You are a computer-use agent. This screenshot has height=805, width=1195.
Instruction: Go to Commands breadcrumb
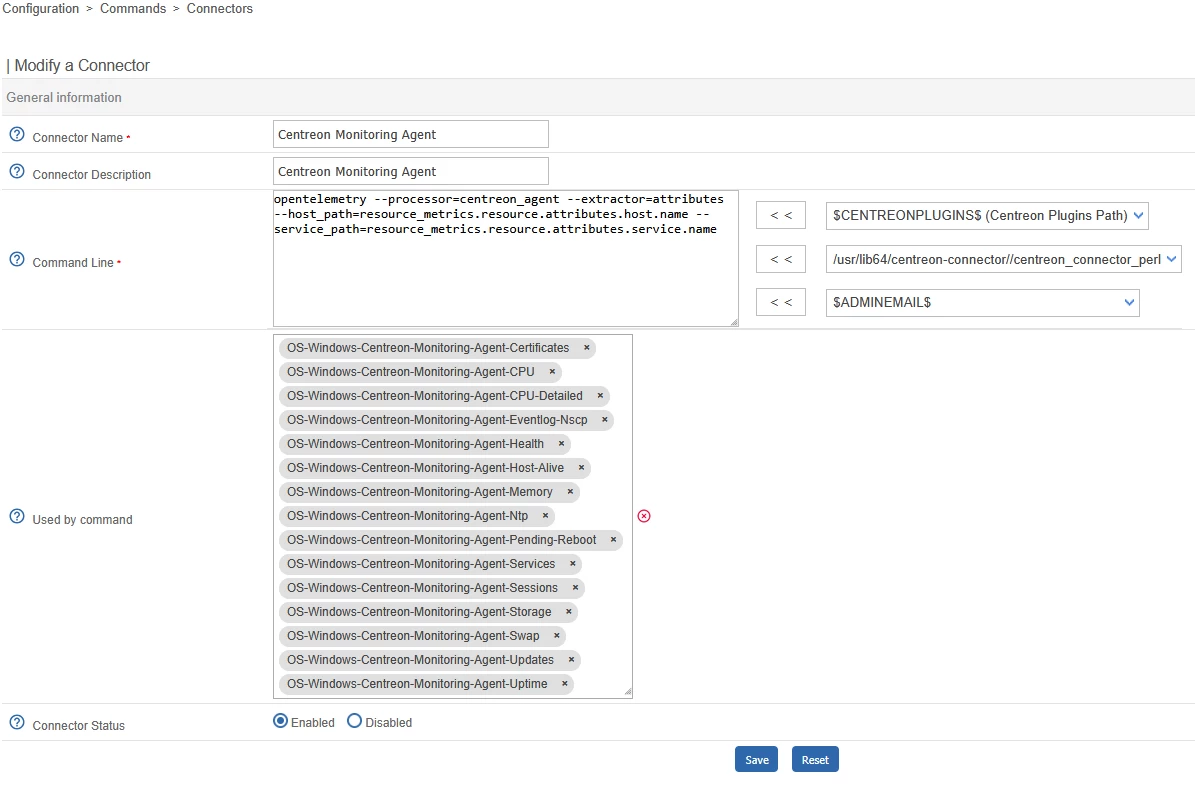[133, 8]
